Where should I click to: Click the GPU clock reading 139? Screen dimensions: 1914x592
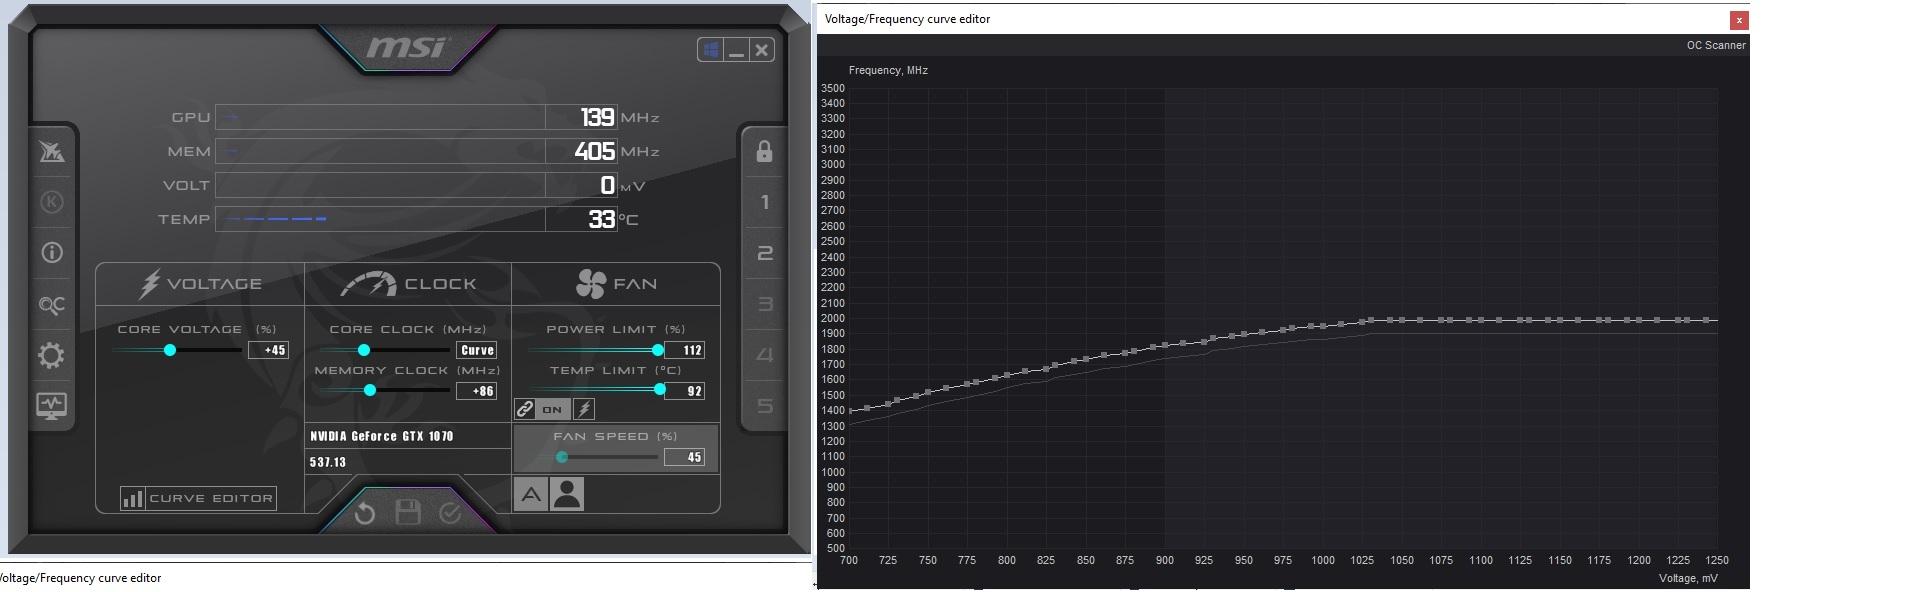[x=597, y=117]
